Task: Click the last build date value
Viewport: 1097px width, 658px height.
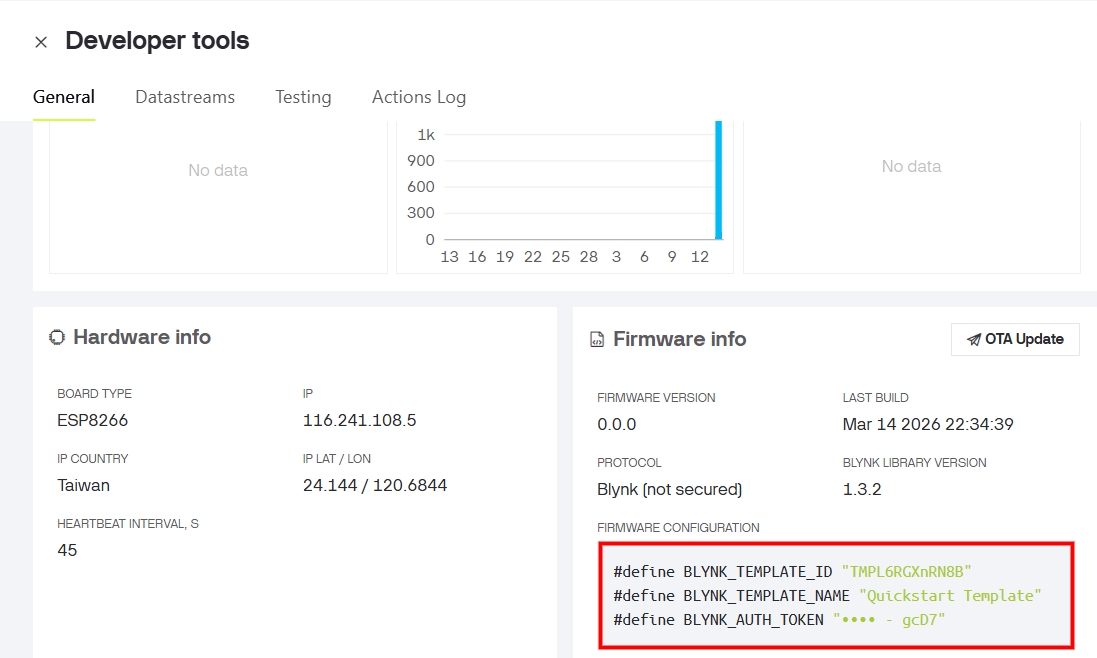Action: (928, 425)
